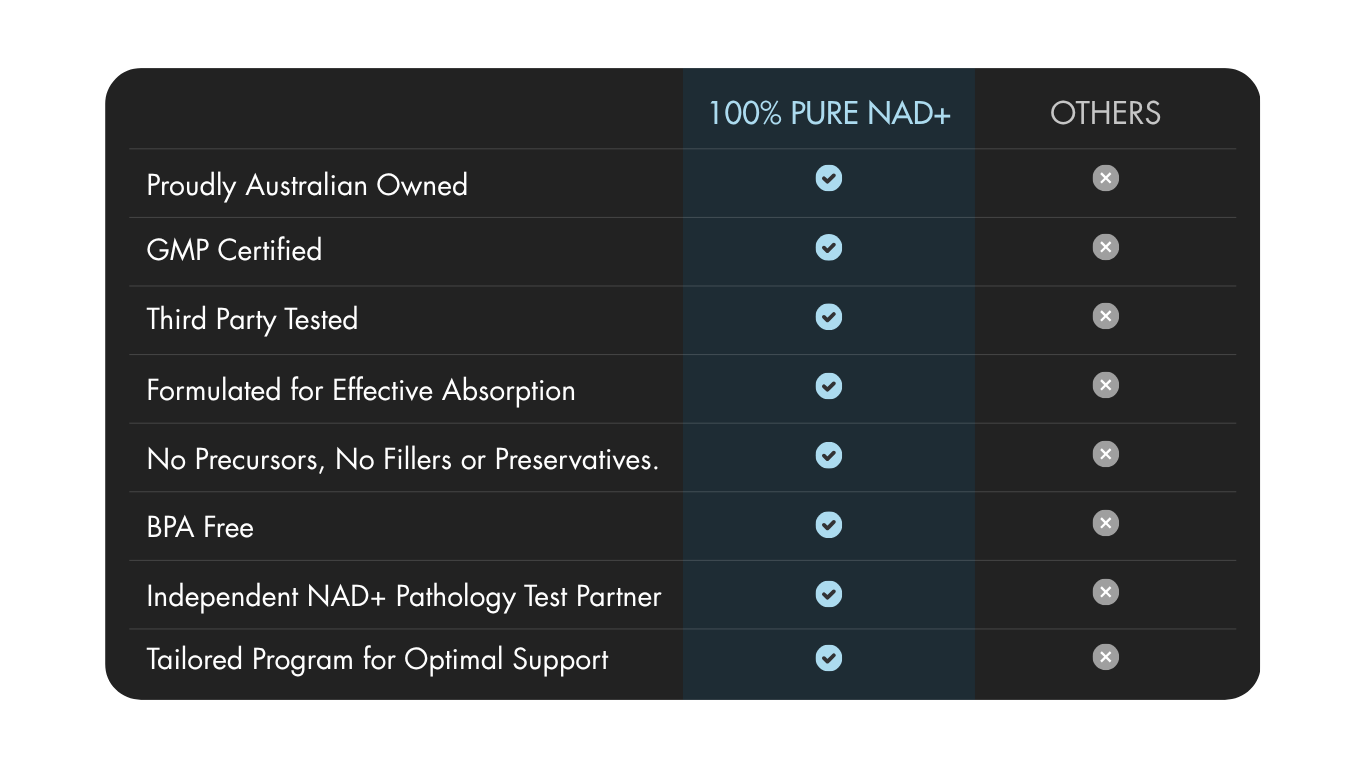Click the checkmark in BPA Free row

pyautogui.click(x=829, y=524)
